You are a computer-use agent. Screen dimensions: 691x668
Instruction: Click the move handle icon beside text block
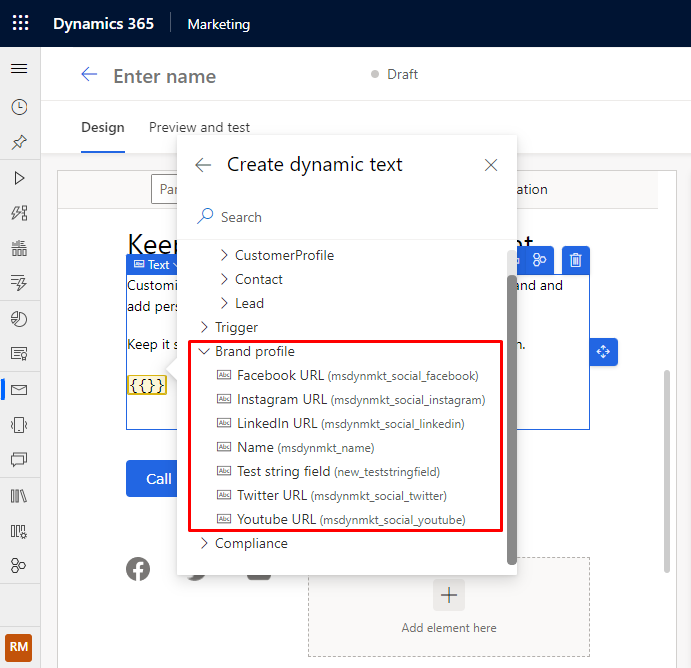pyautogui.click(x=603, y=352)
